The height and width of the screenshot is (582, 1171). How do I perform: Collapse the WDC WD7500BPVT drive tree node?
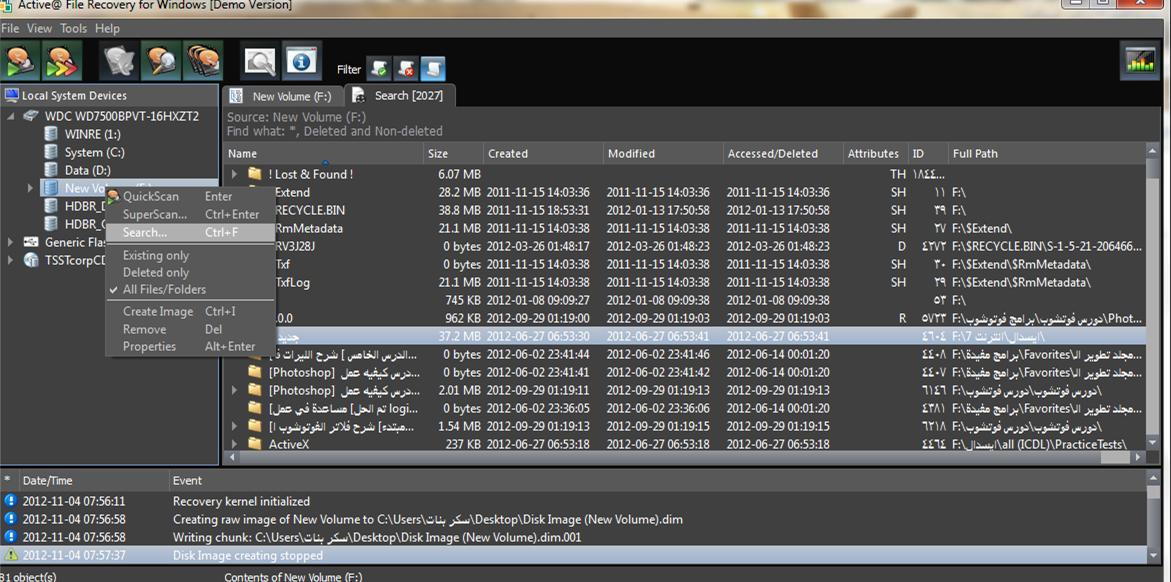[x=12, y=116]
